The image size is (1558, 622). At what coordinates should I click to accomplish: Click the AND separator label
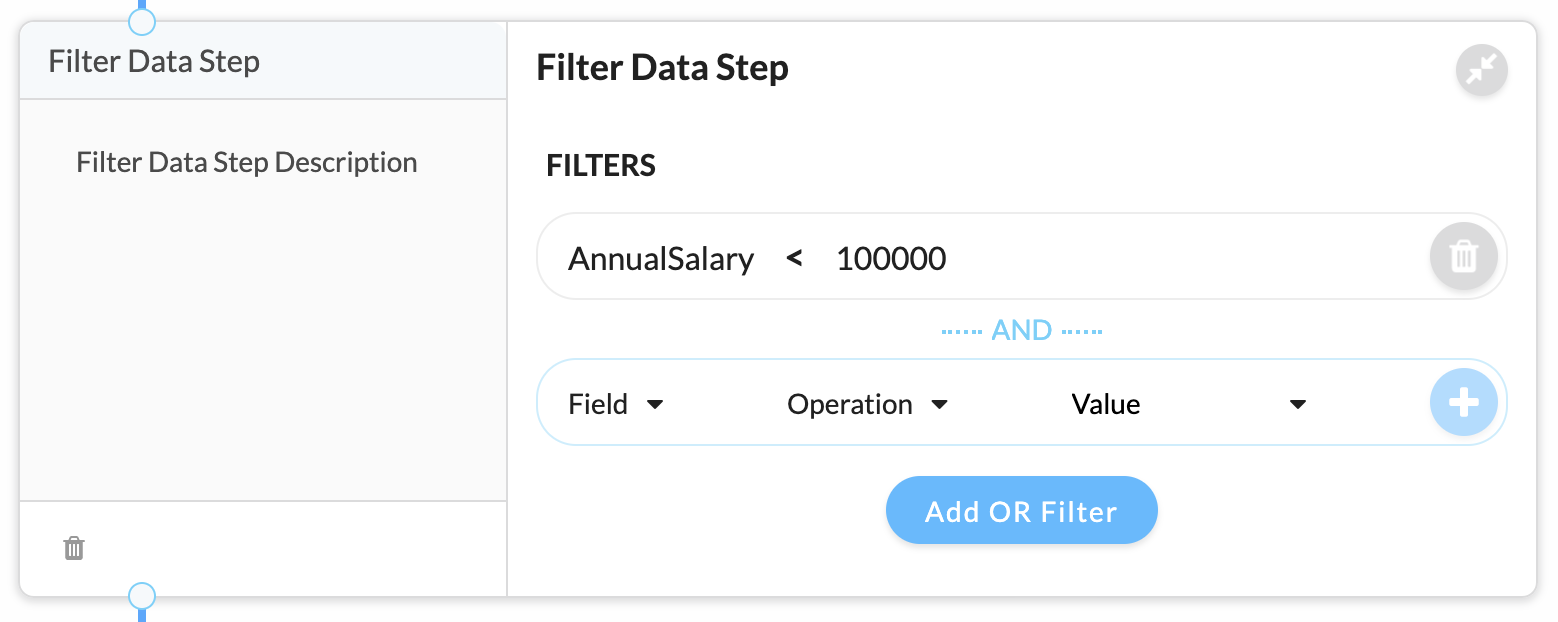(1021, 330)
